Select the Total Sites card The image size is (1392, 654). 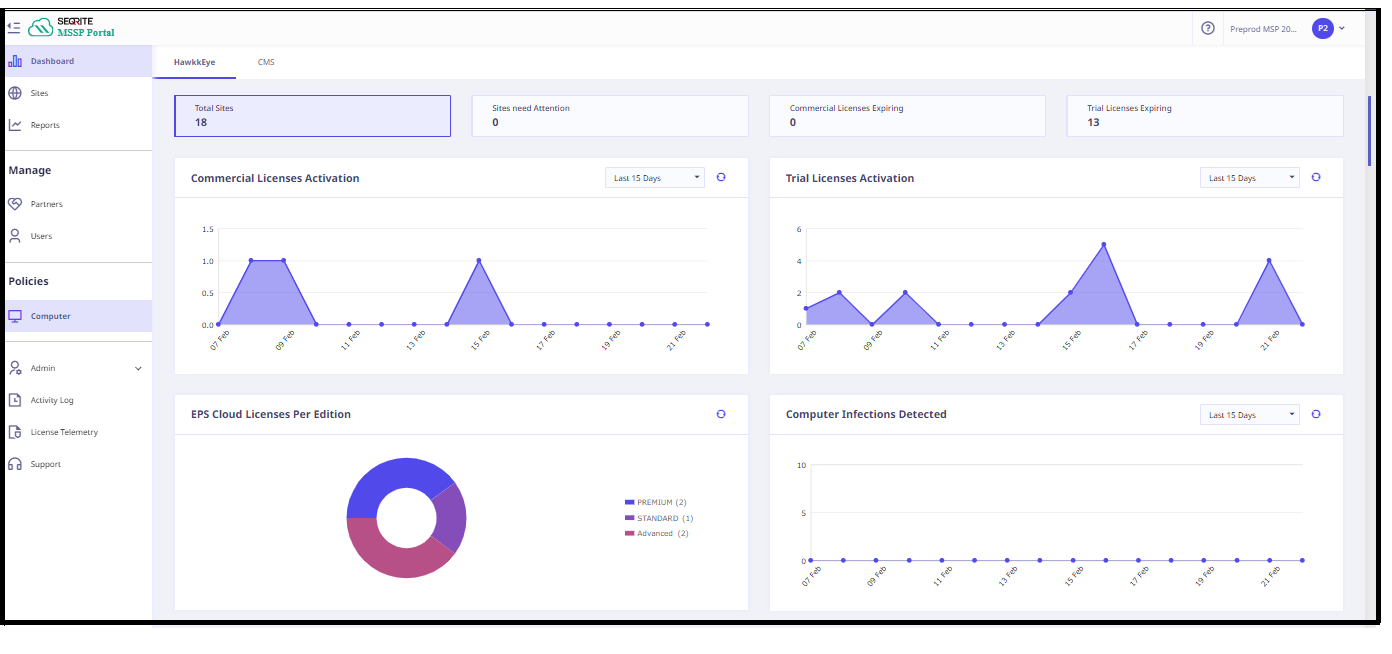click(x=312, y=116)
